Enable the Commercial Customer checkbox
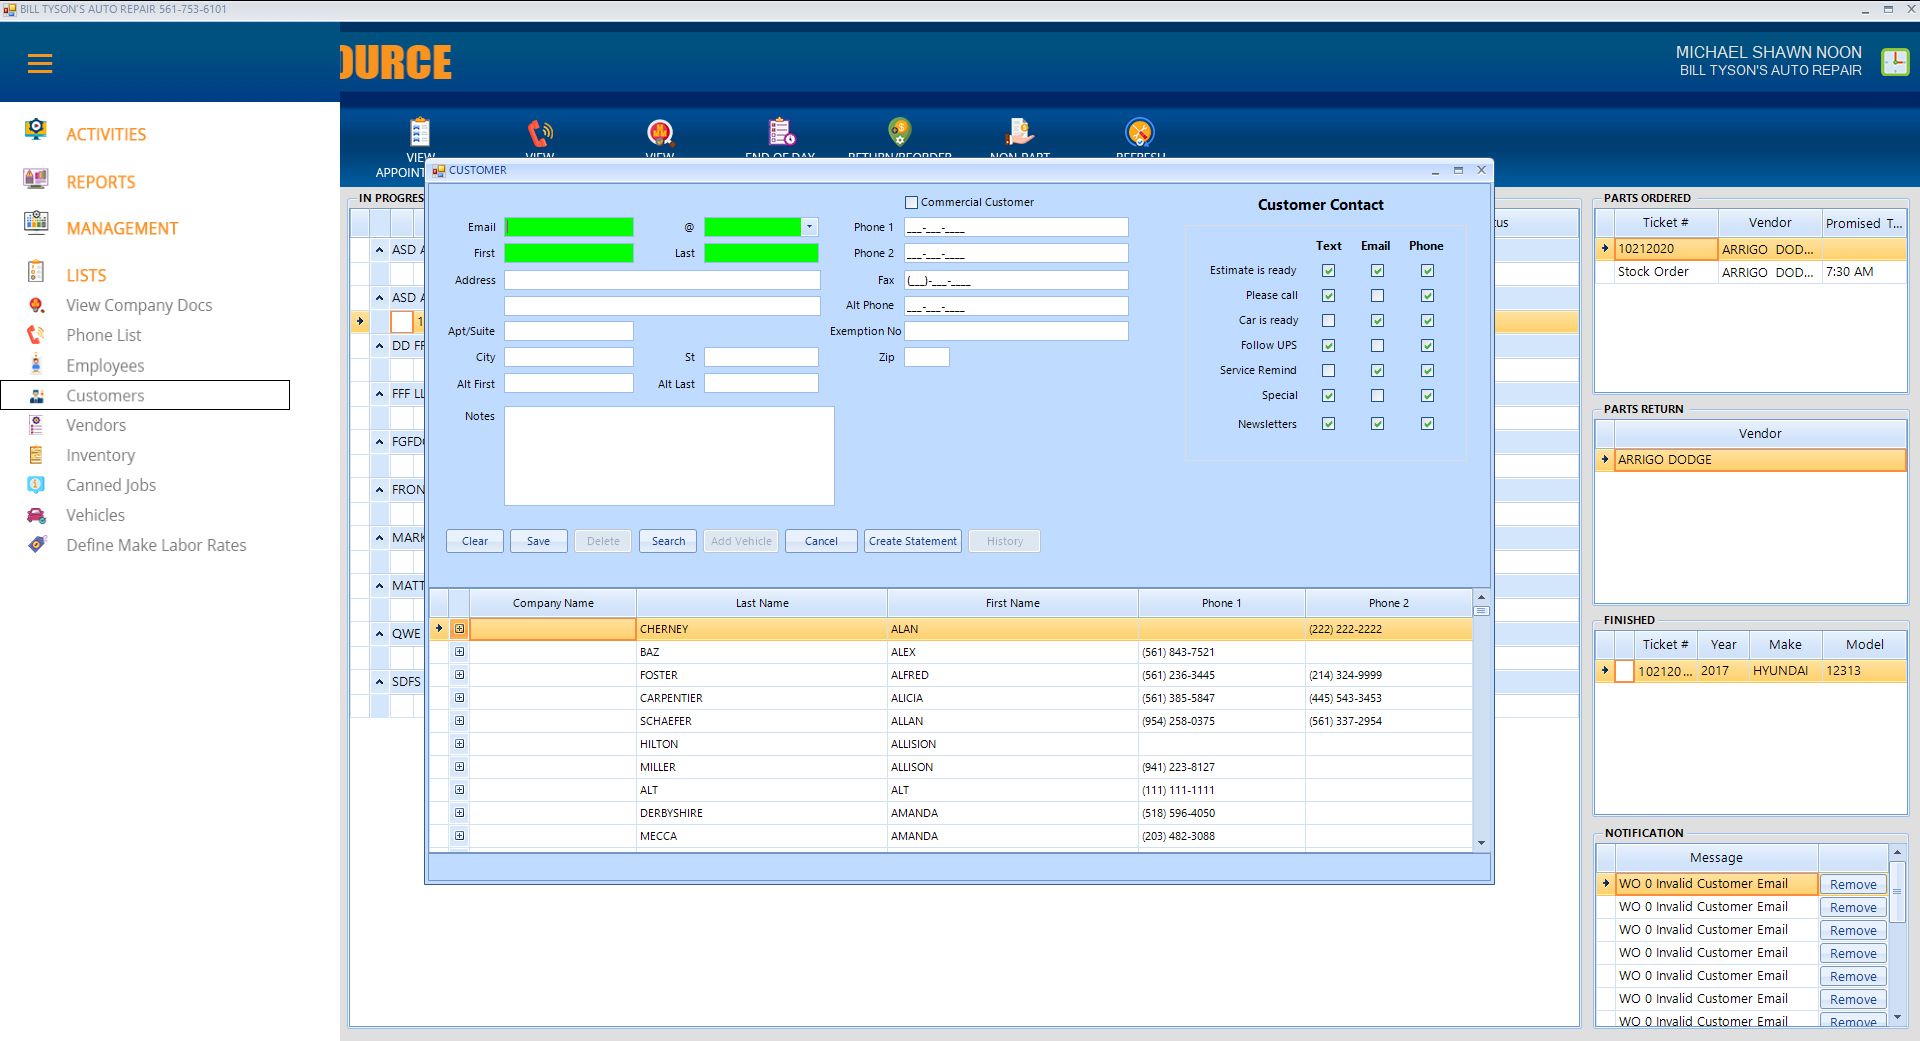Viewport: 1920px width, 1041px height. [x=911, y=203]
